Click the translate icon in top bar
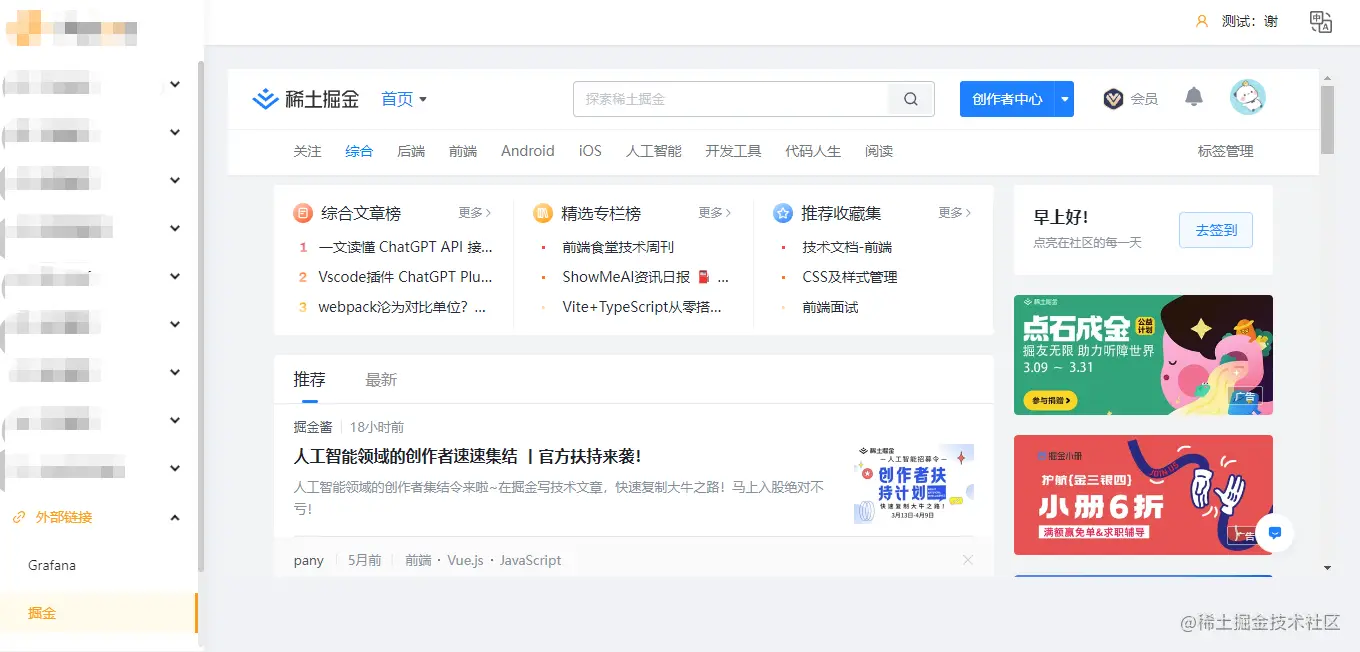This screenshot has height=652, width=1360. click(1321, 22)
